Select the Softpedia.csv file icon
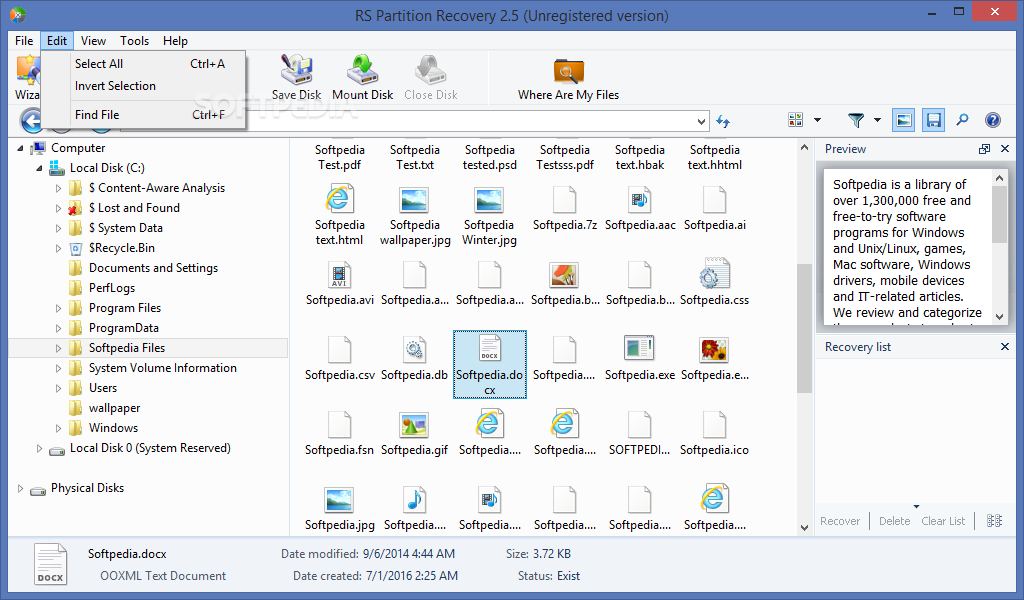Image resolution: width=1024 pixels, height=600 pixels. [x=340, y=350]
